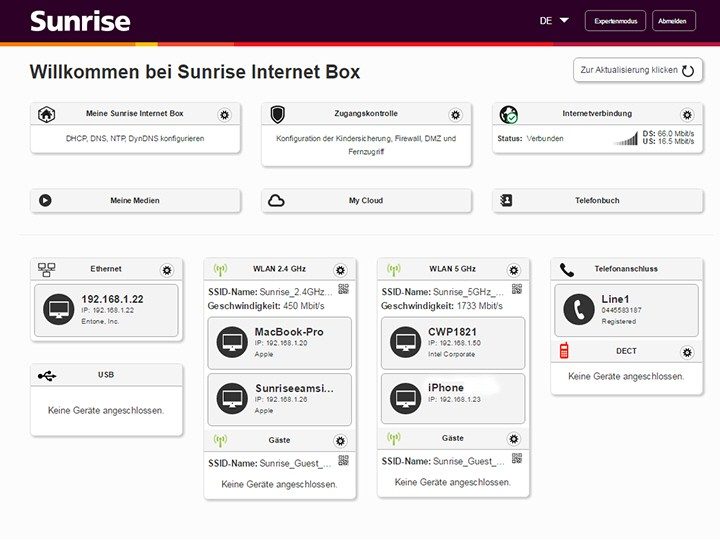Image resolution: width=720 pixels, height=540 pixels.
Task: Click the cloud icon of My Cloud
Action: [276, 201]
